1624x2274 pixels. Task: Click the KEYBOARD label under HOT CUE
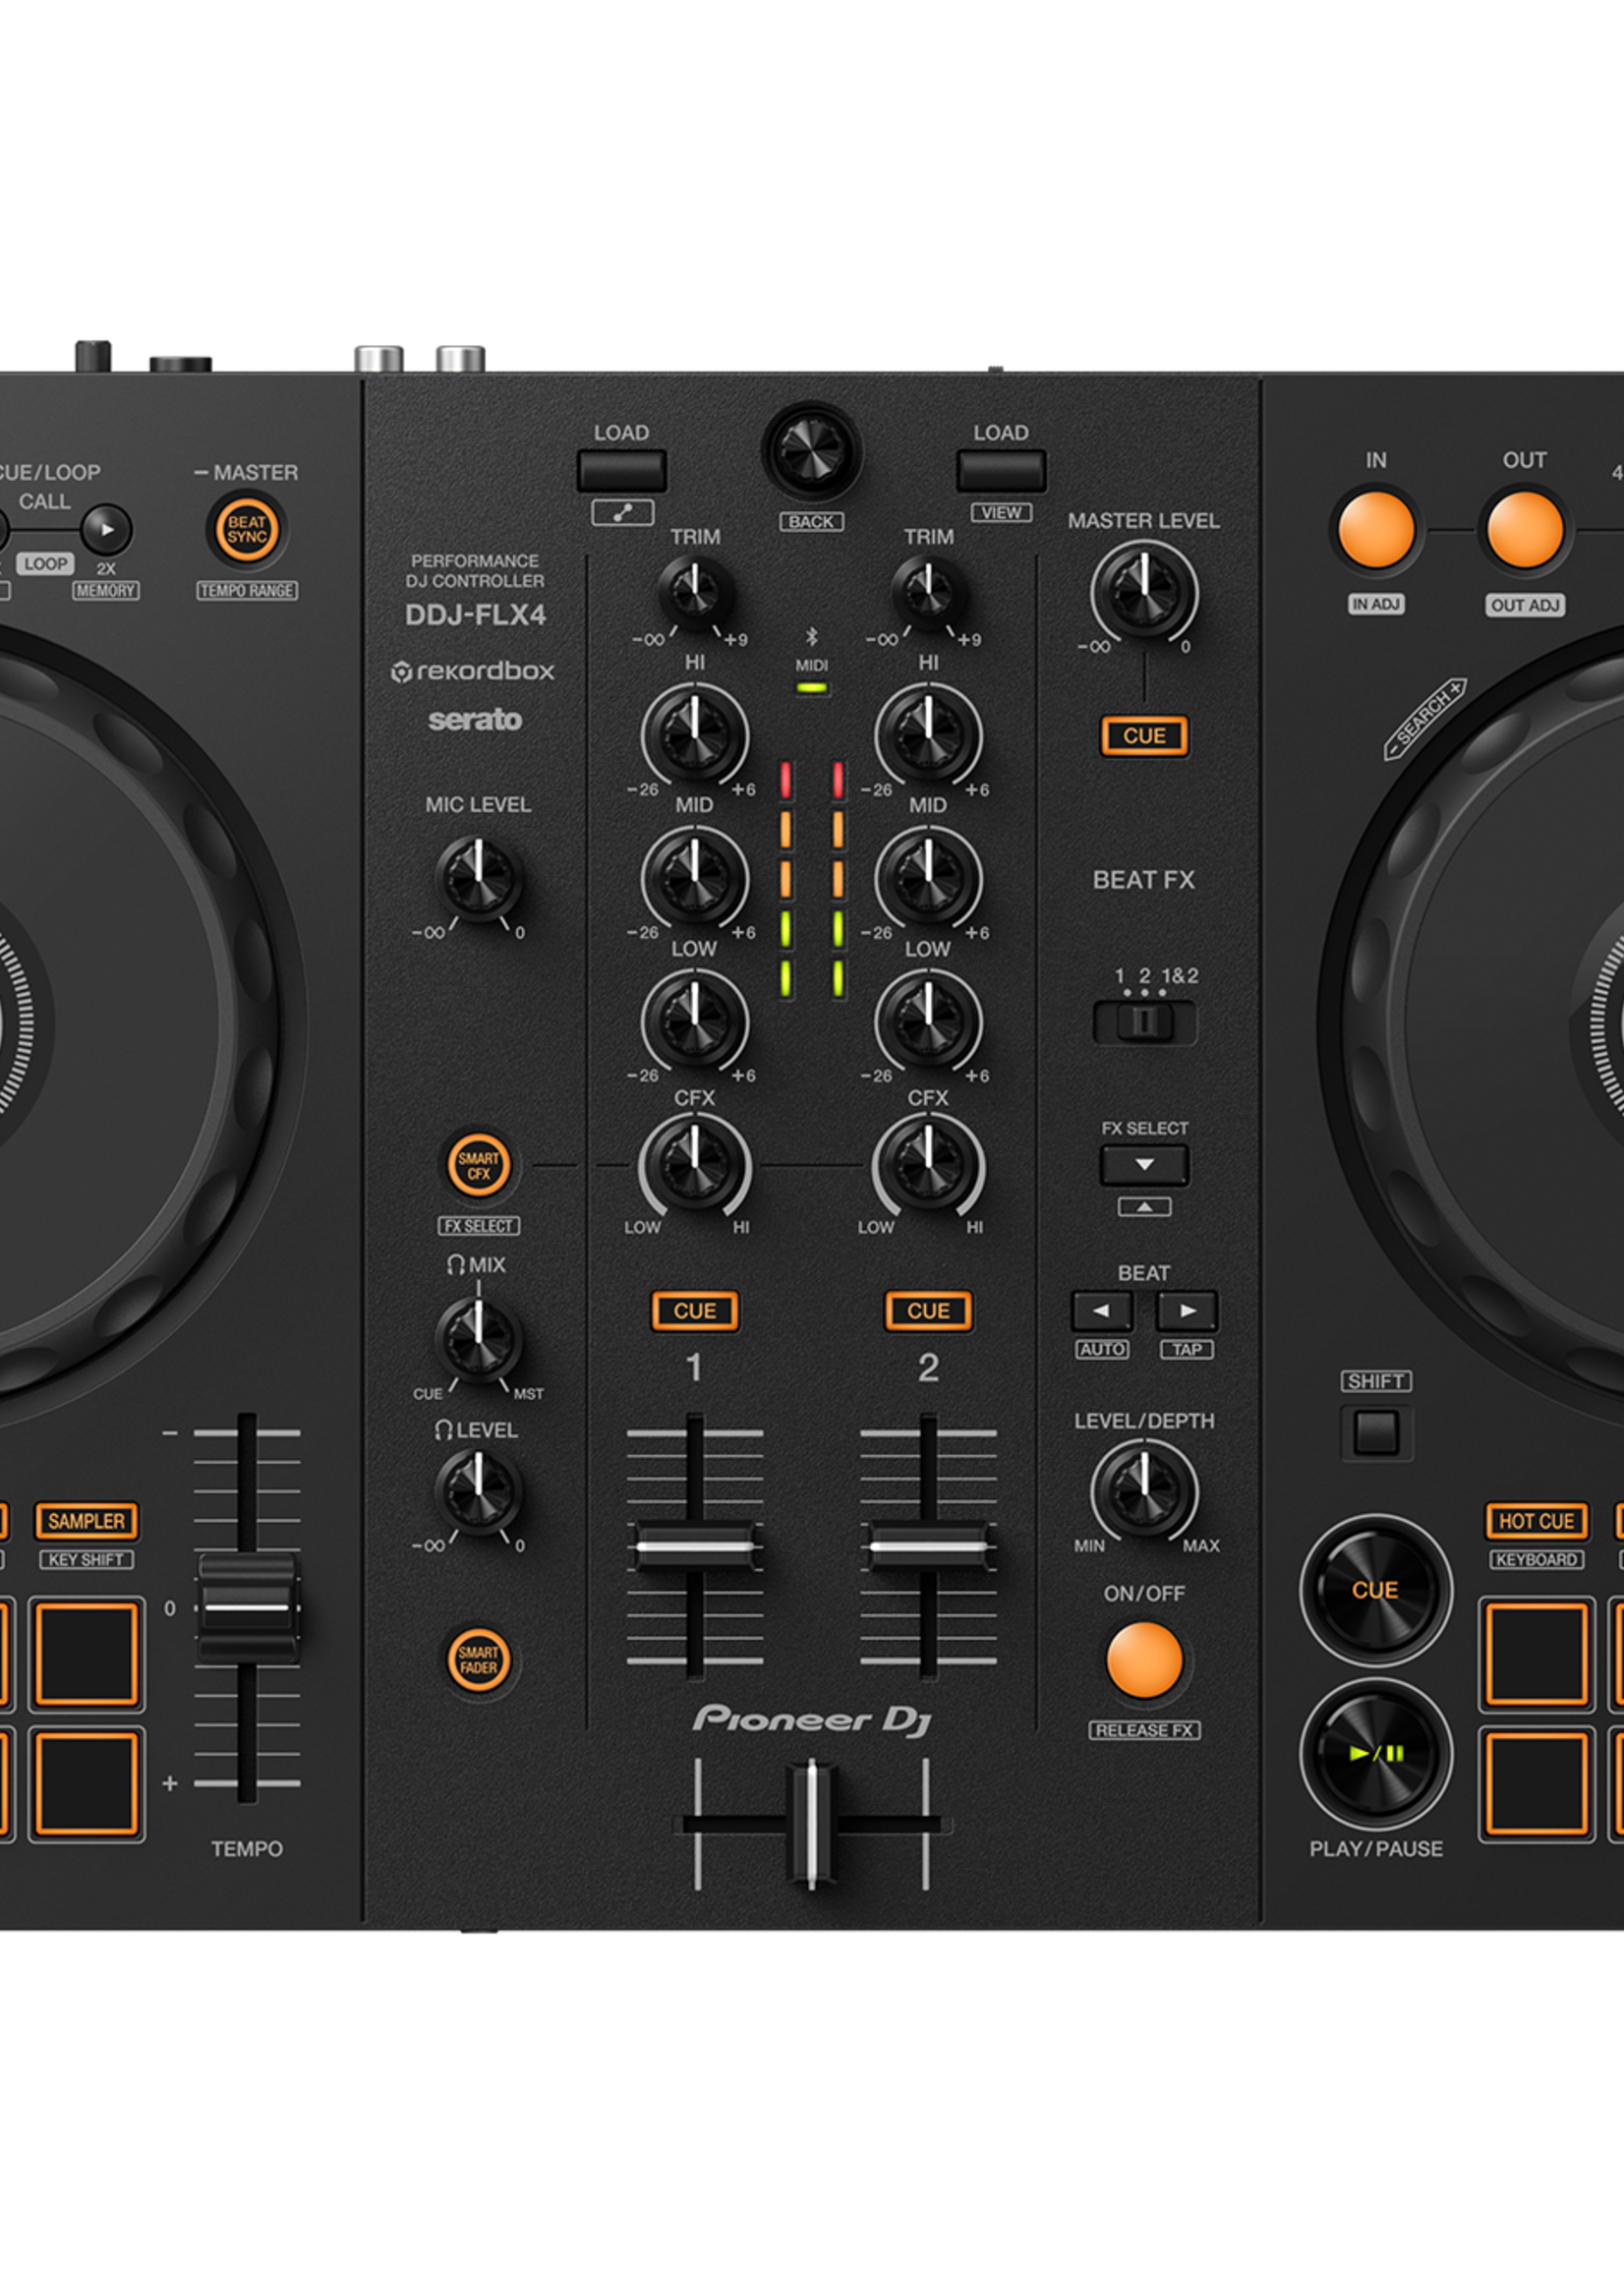pyautogui.click(x=1536, y=1560)
